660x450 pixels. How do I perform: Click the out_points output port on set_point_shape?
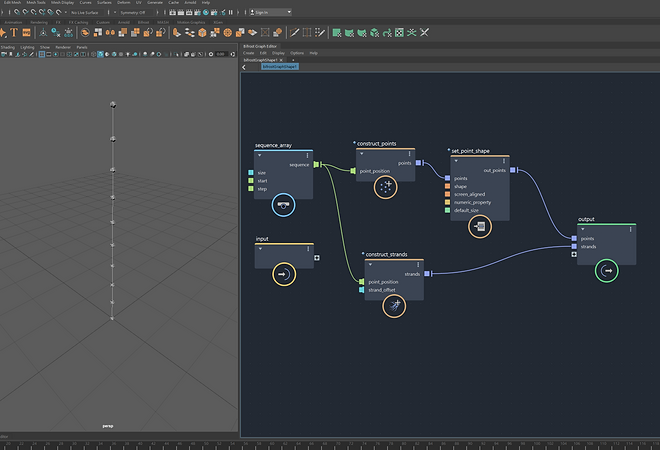(512, 170)
